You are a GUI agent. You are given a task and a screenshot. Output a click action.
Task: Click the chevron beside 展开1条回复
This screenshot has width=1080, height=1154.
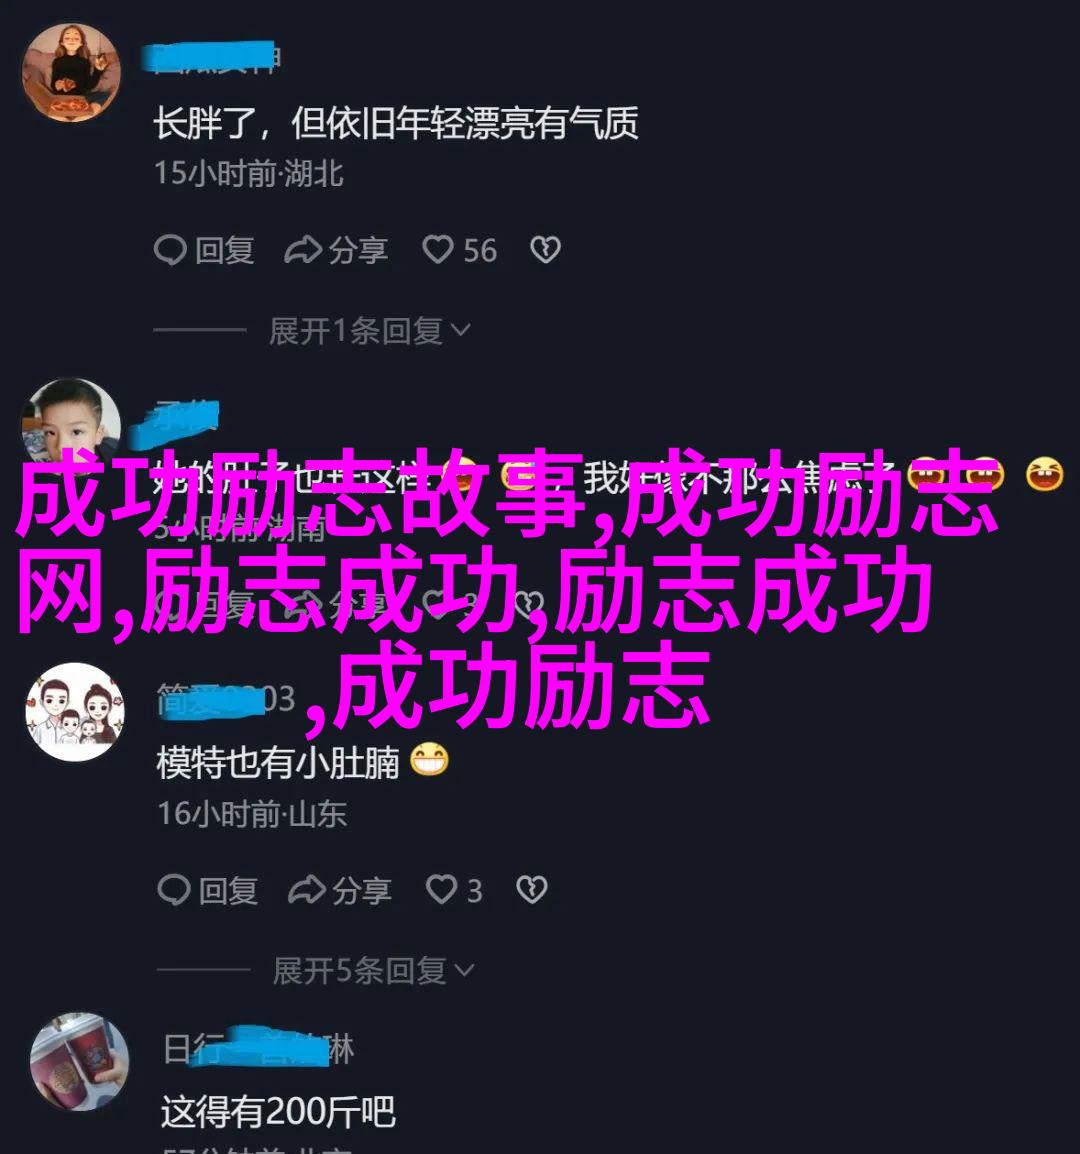[461, 330]
